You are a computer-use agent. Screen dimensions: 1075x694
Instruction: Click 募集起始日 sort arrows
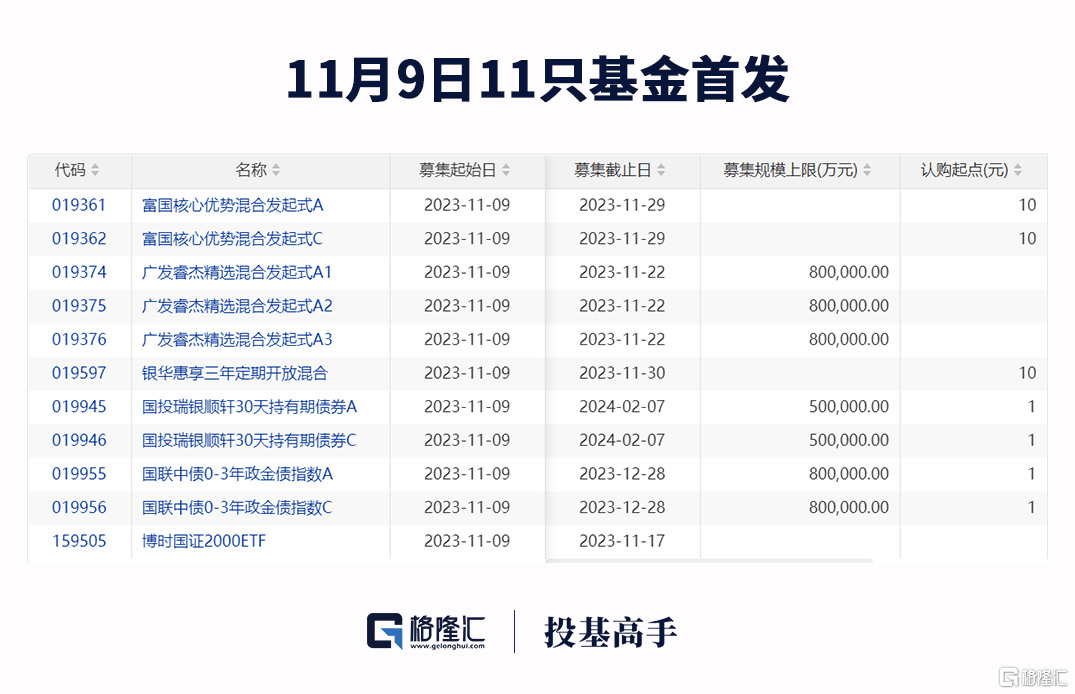point(506,171)
